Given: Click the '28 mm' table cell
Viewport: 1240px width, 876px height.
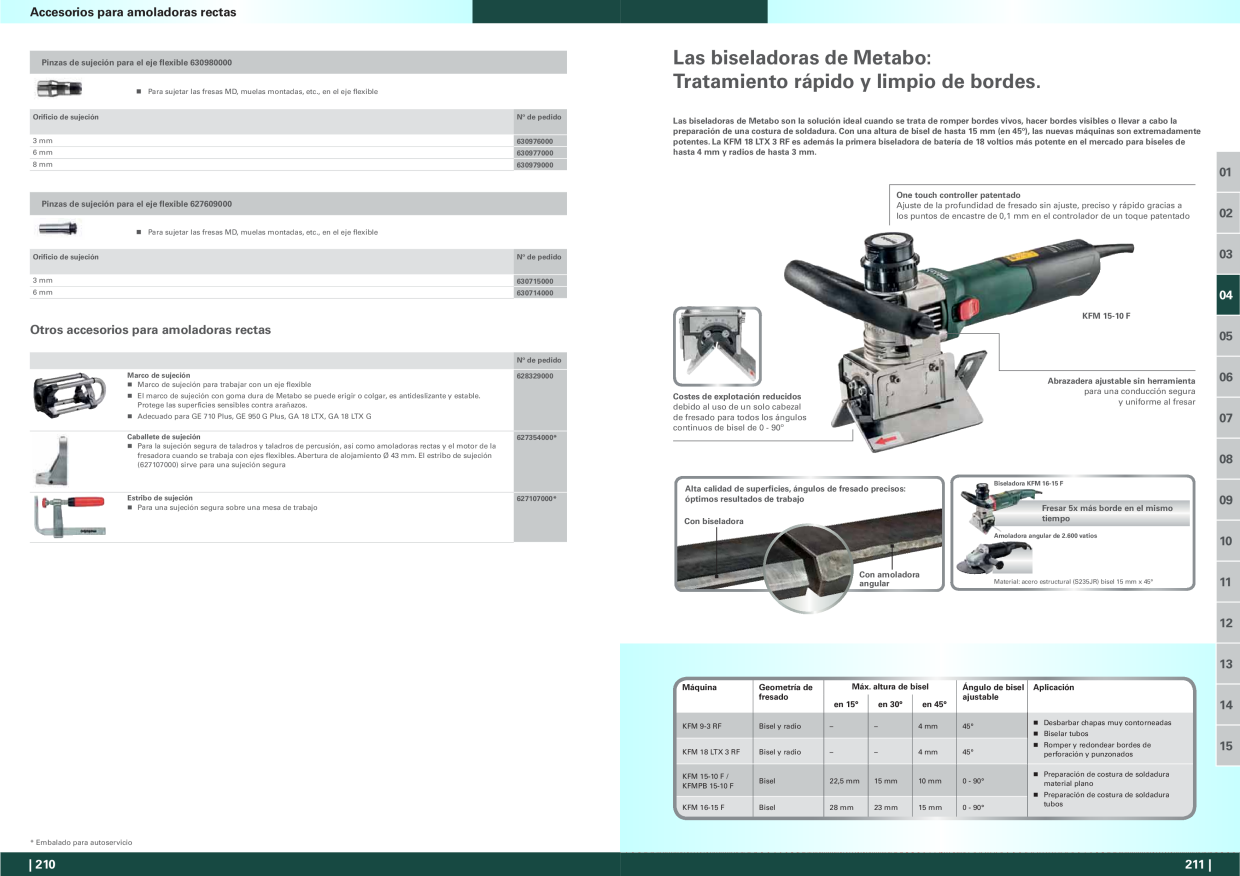Looking at the screenshot, I should (x=841, y=807).
